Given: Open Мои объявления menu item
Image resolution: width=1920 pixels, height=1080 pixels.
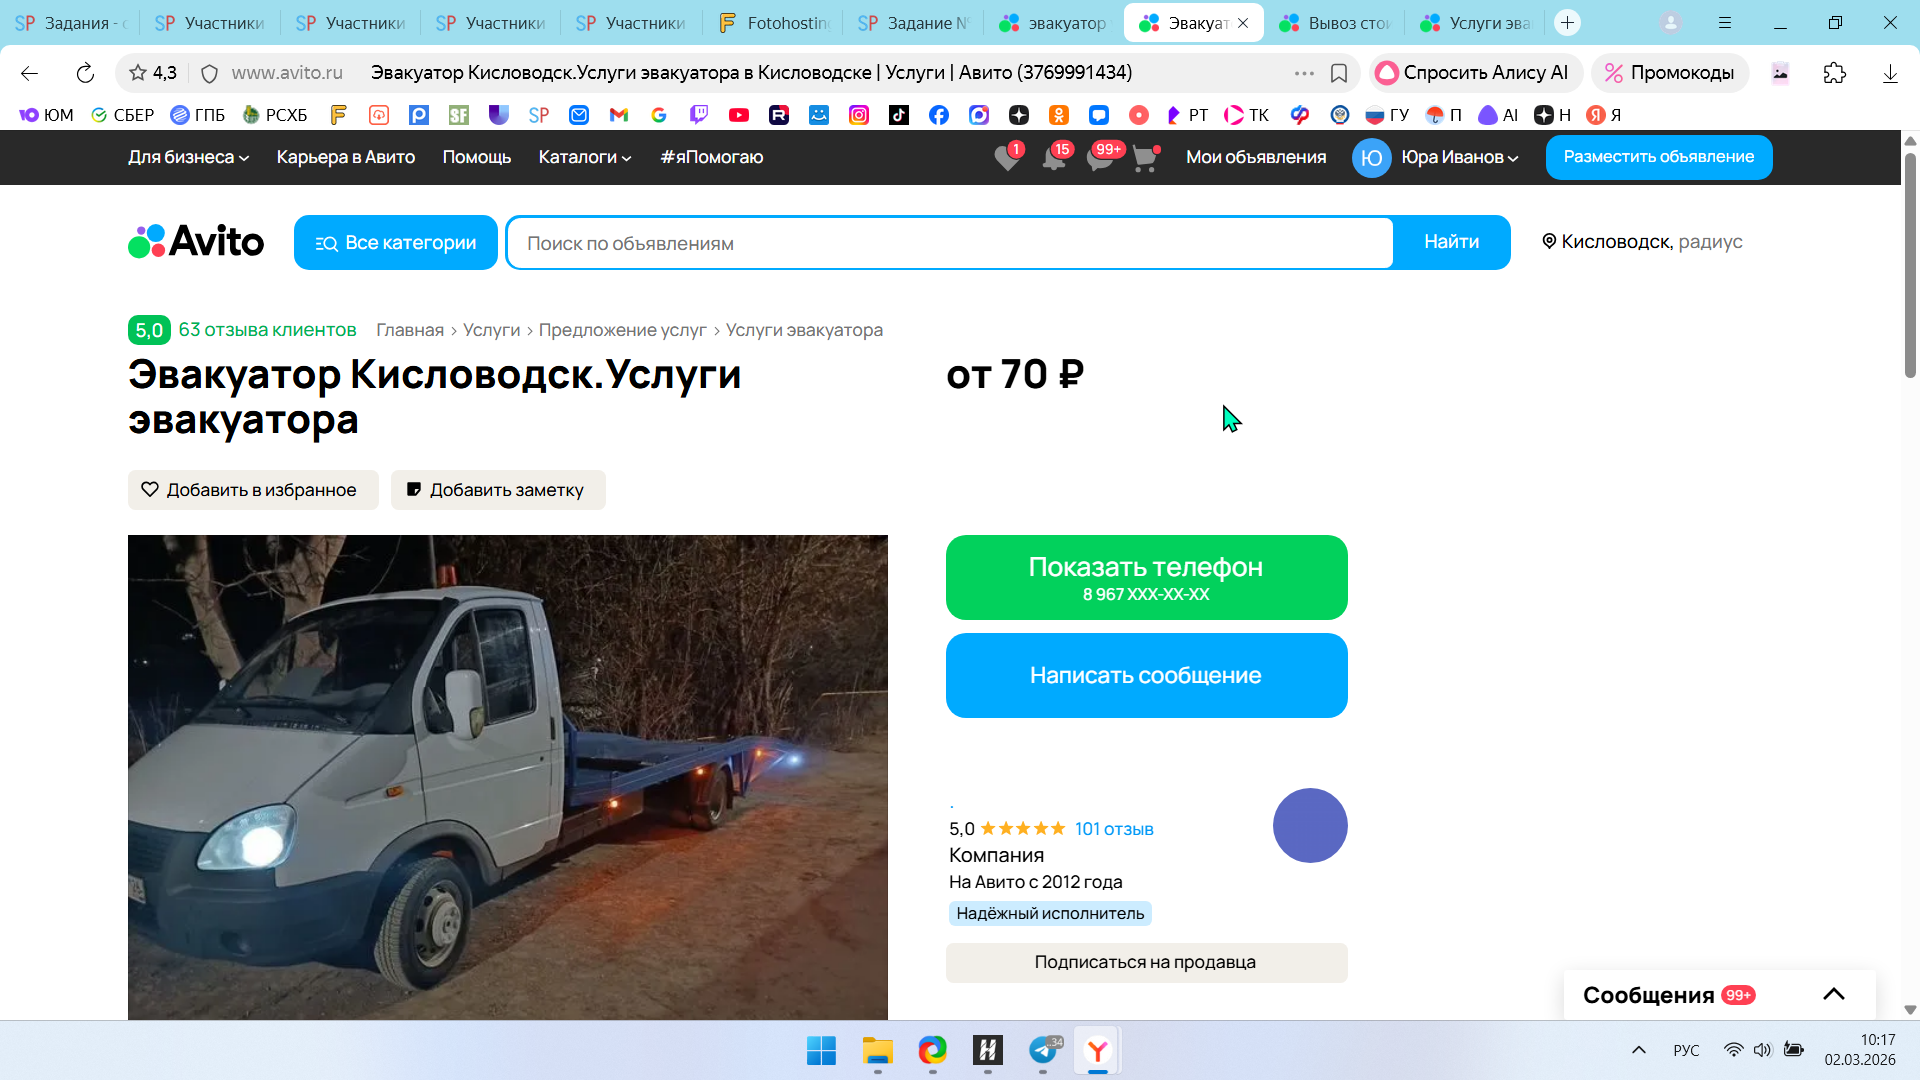Looking at the screenshot, I should click(1256, 157).
